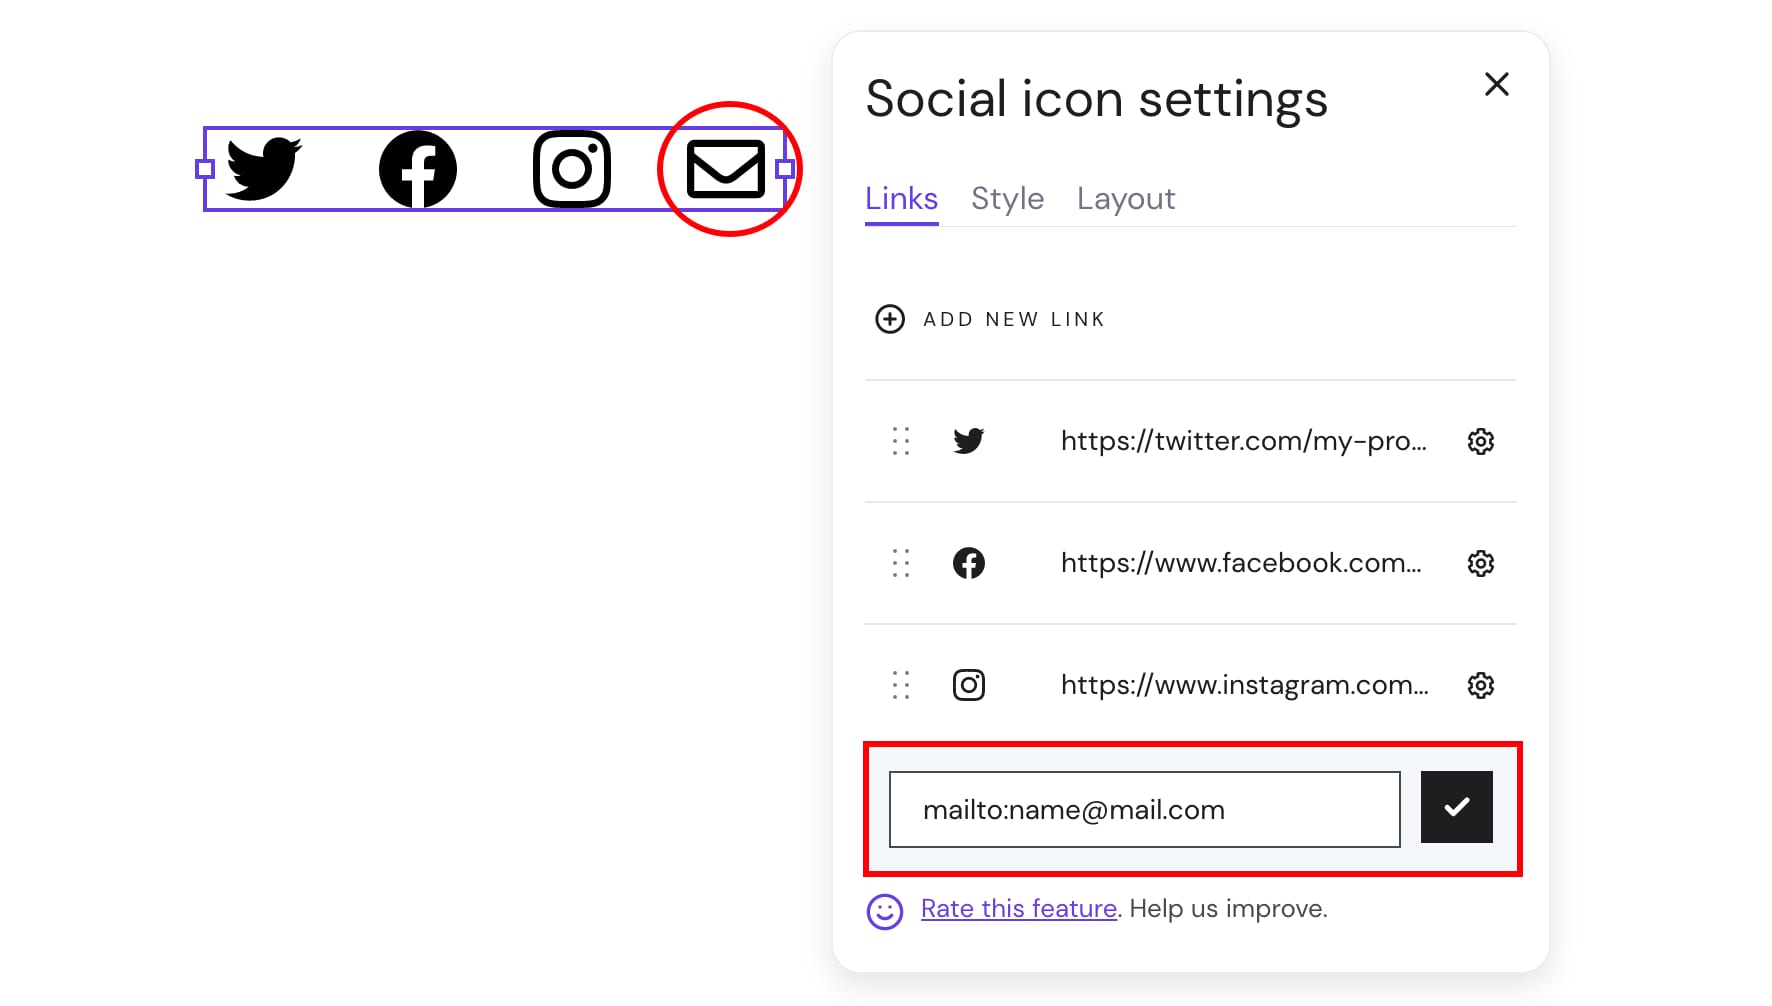Close the Social icon settings panel
Viewport: 1772px width, 1006px height.
(1497, 84)
